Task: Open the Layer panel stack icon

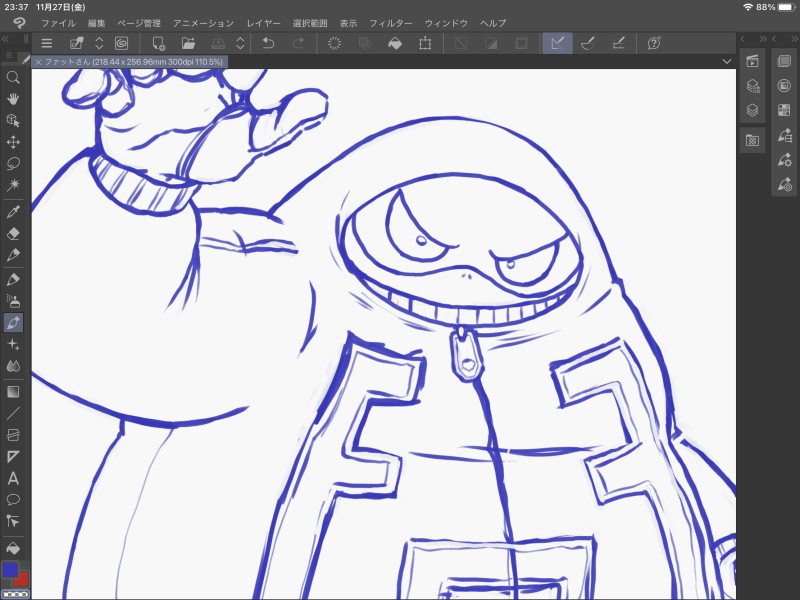Action: [x=753, y=110]
